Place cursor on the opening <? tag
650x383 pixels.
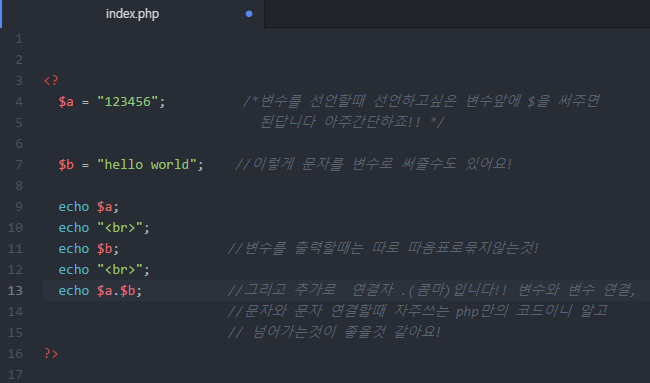click(51, 80)
